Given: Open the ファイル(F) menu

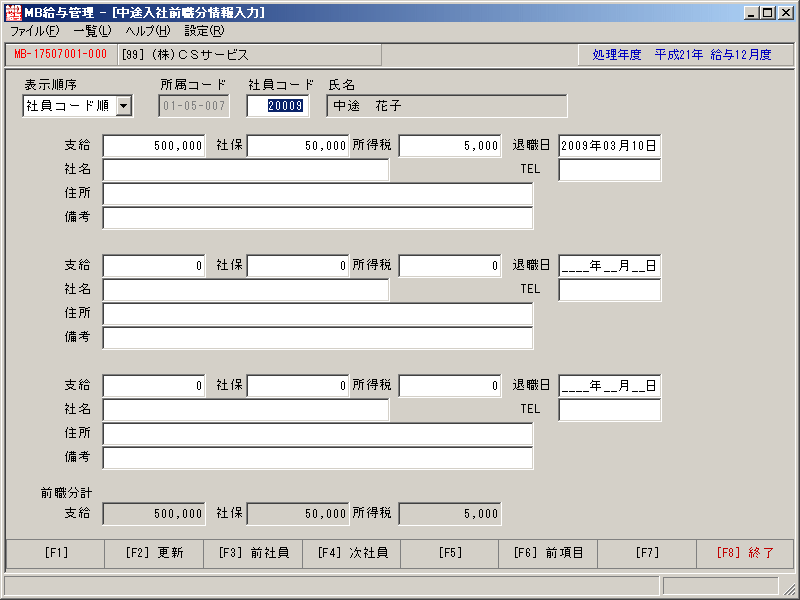Looking at the screenshot, I should [x=35, y=31].
